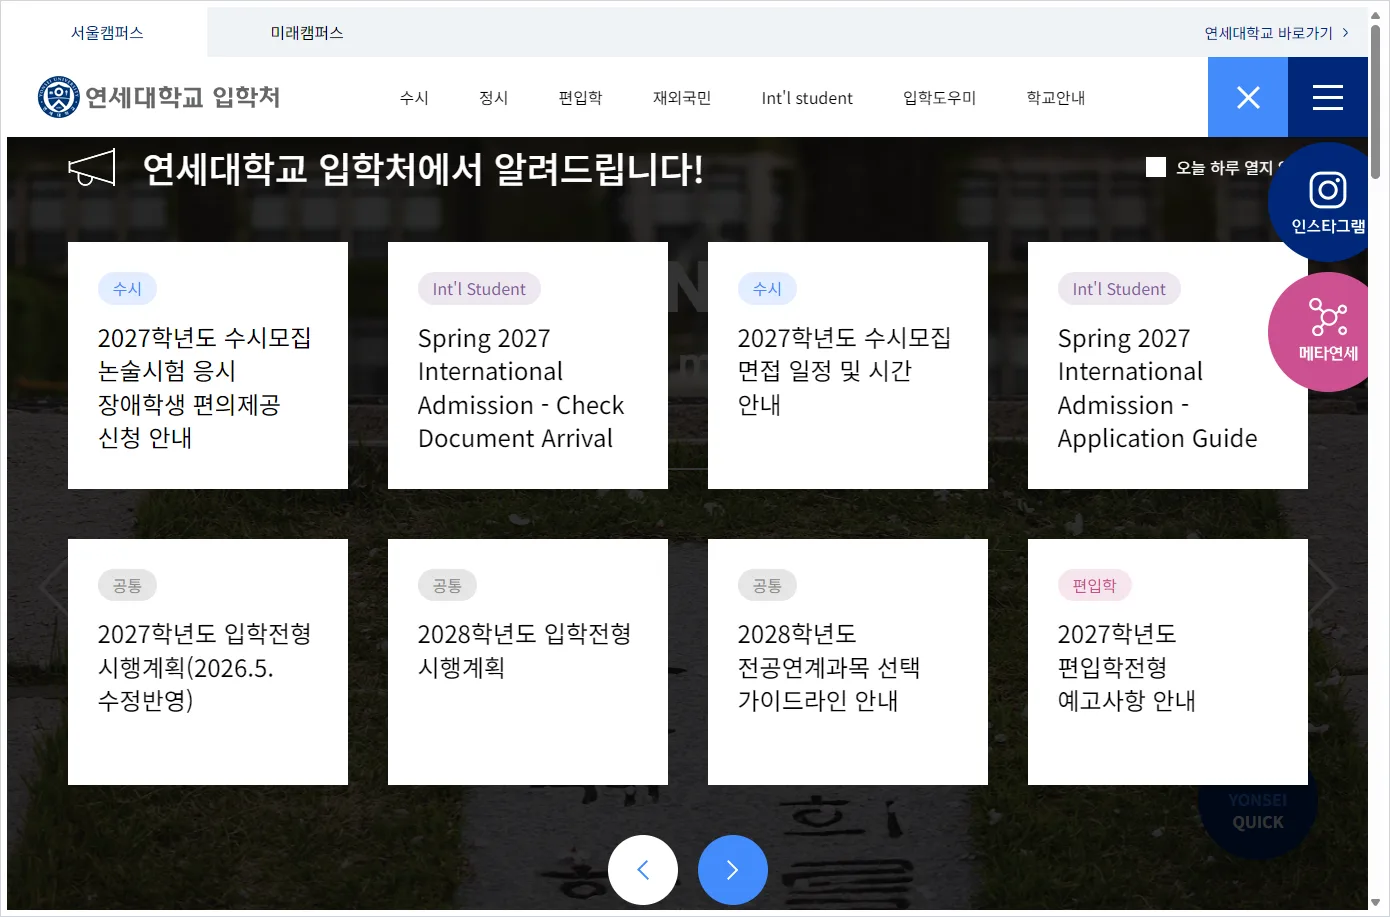Open the 2028학년도 입학전형 시행계획 card
Screen dimensions: 1390x917
tap(528, 662)
